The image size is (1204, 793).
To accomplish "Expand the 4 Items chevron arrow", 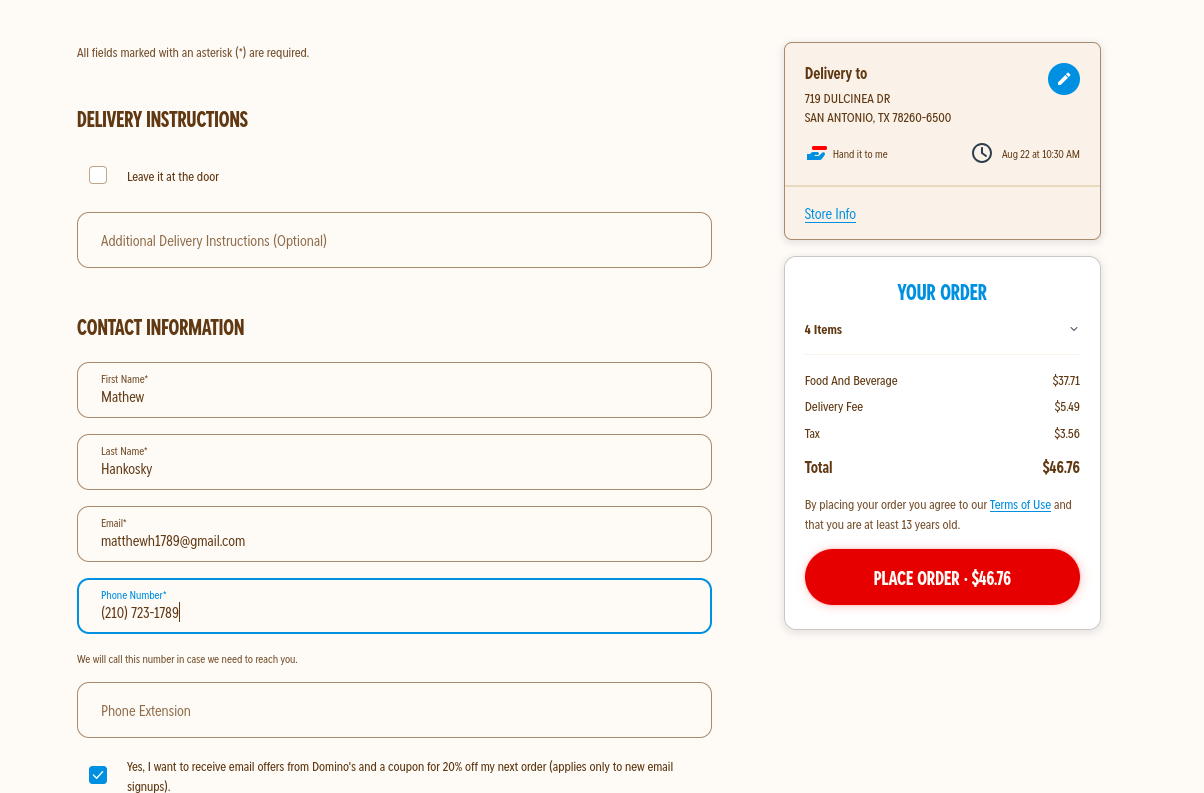I will click(1074, 329).
